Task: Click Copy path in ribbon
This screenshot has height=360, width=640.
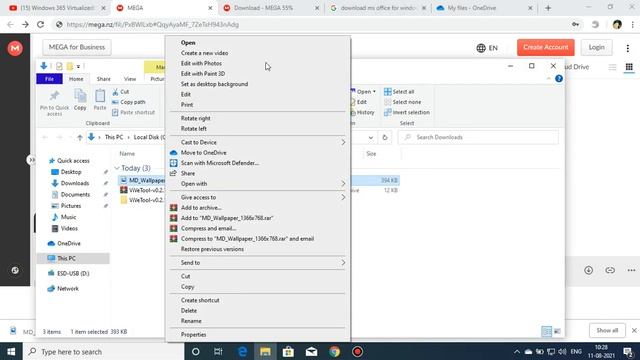Action: point(129,102)
